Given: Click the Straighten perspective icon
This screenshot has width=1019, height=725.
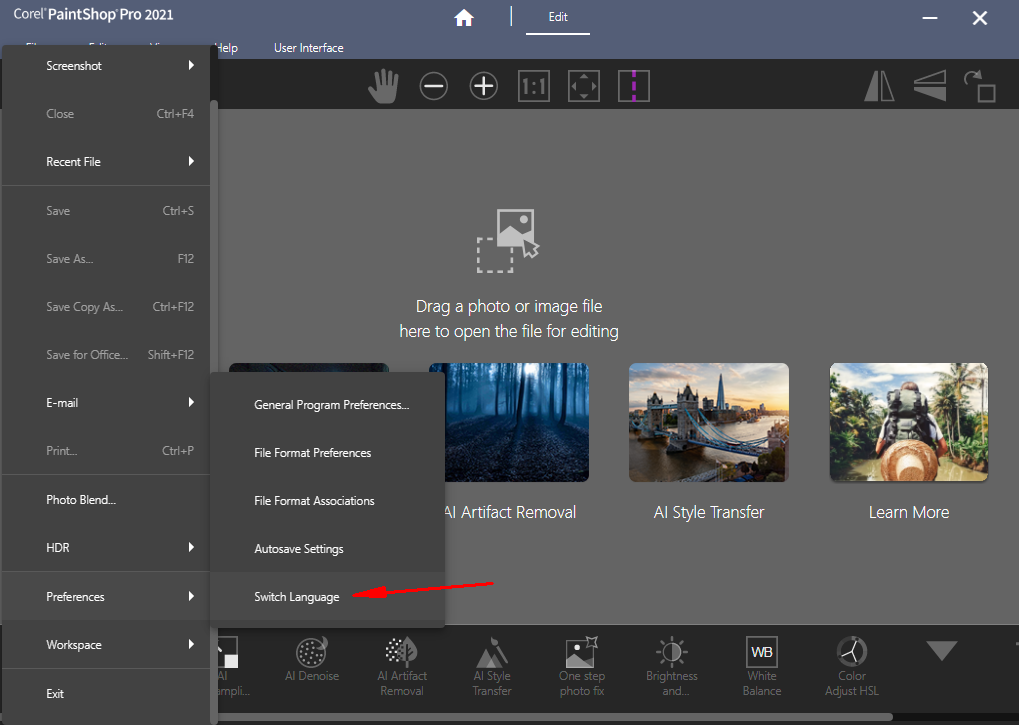Looking at the screenshot, I should click(929, 86).
